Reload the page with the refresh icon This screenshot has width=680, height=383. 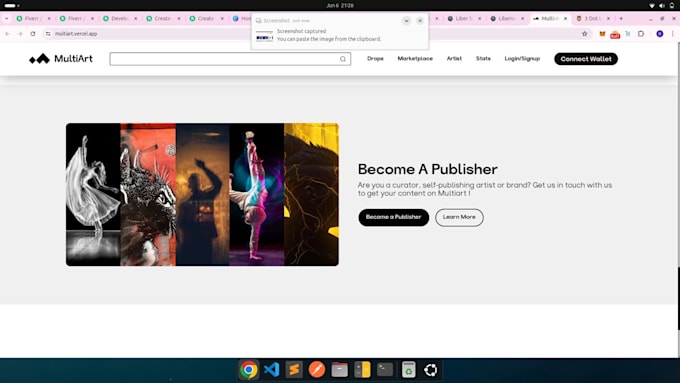click(x=33, y=33)
